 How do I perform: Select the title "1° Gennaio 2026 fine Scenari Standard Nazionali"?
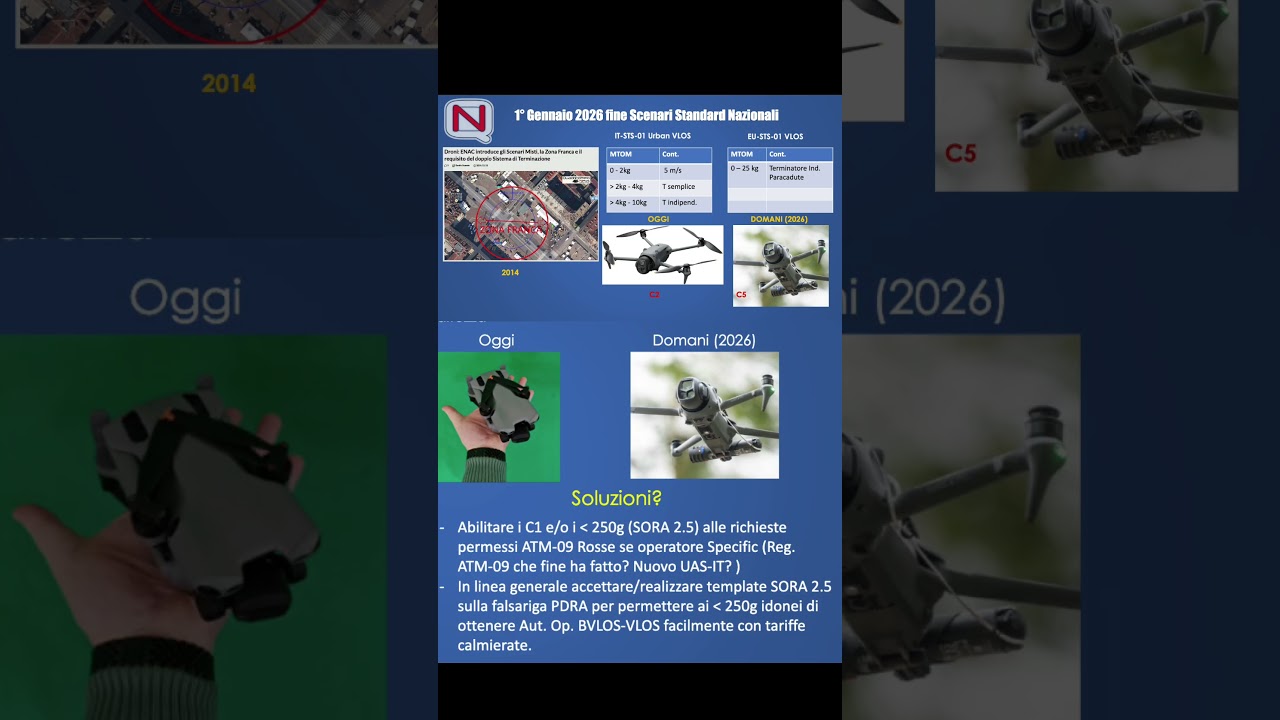click(646, 115)
